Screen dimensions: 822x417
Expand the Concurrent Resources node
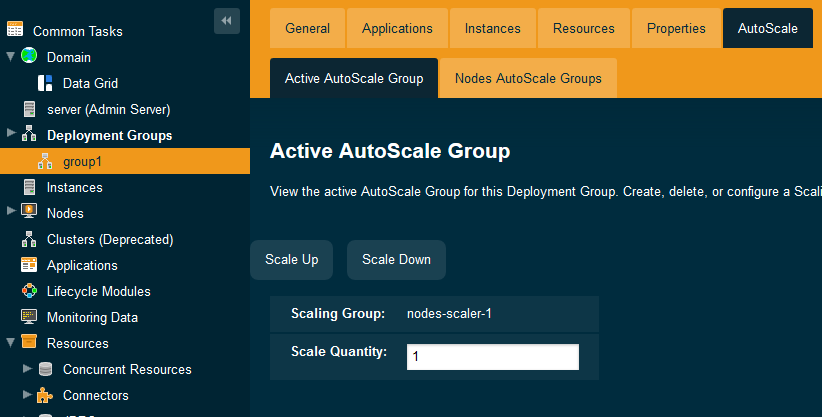(27, 369)
